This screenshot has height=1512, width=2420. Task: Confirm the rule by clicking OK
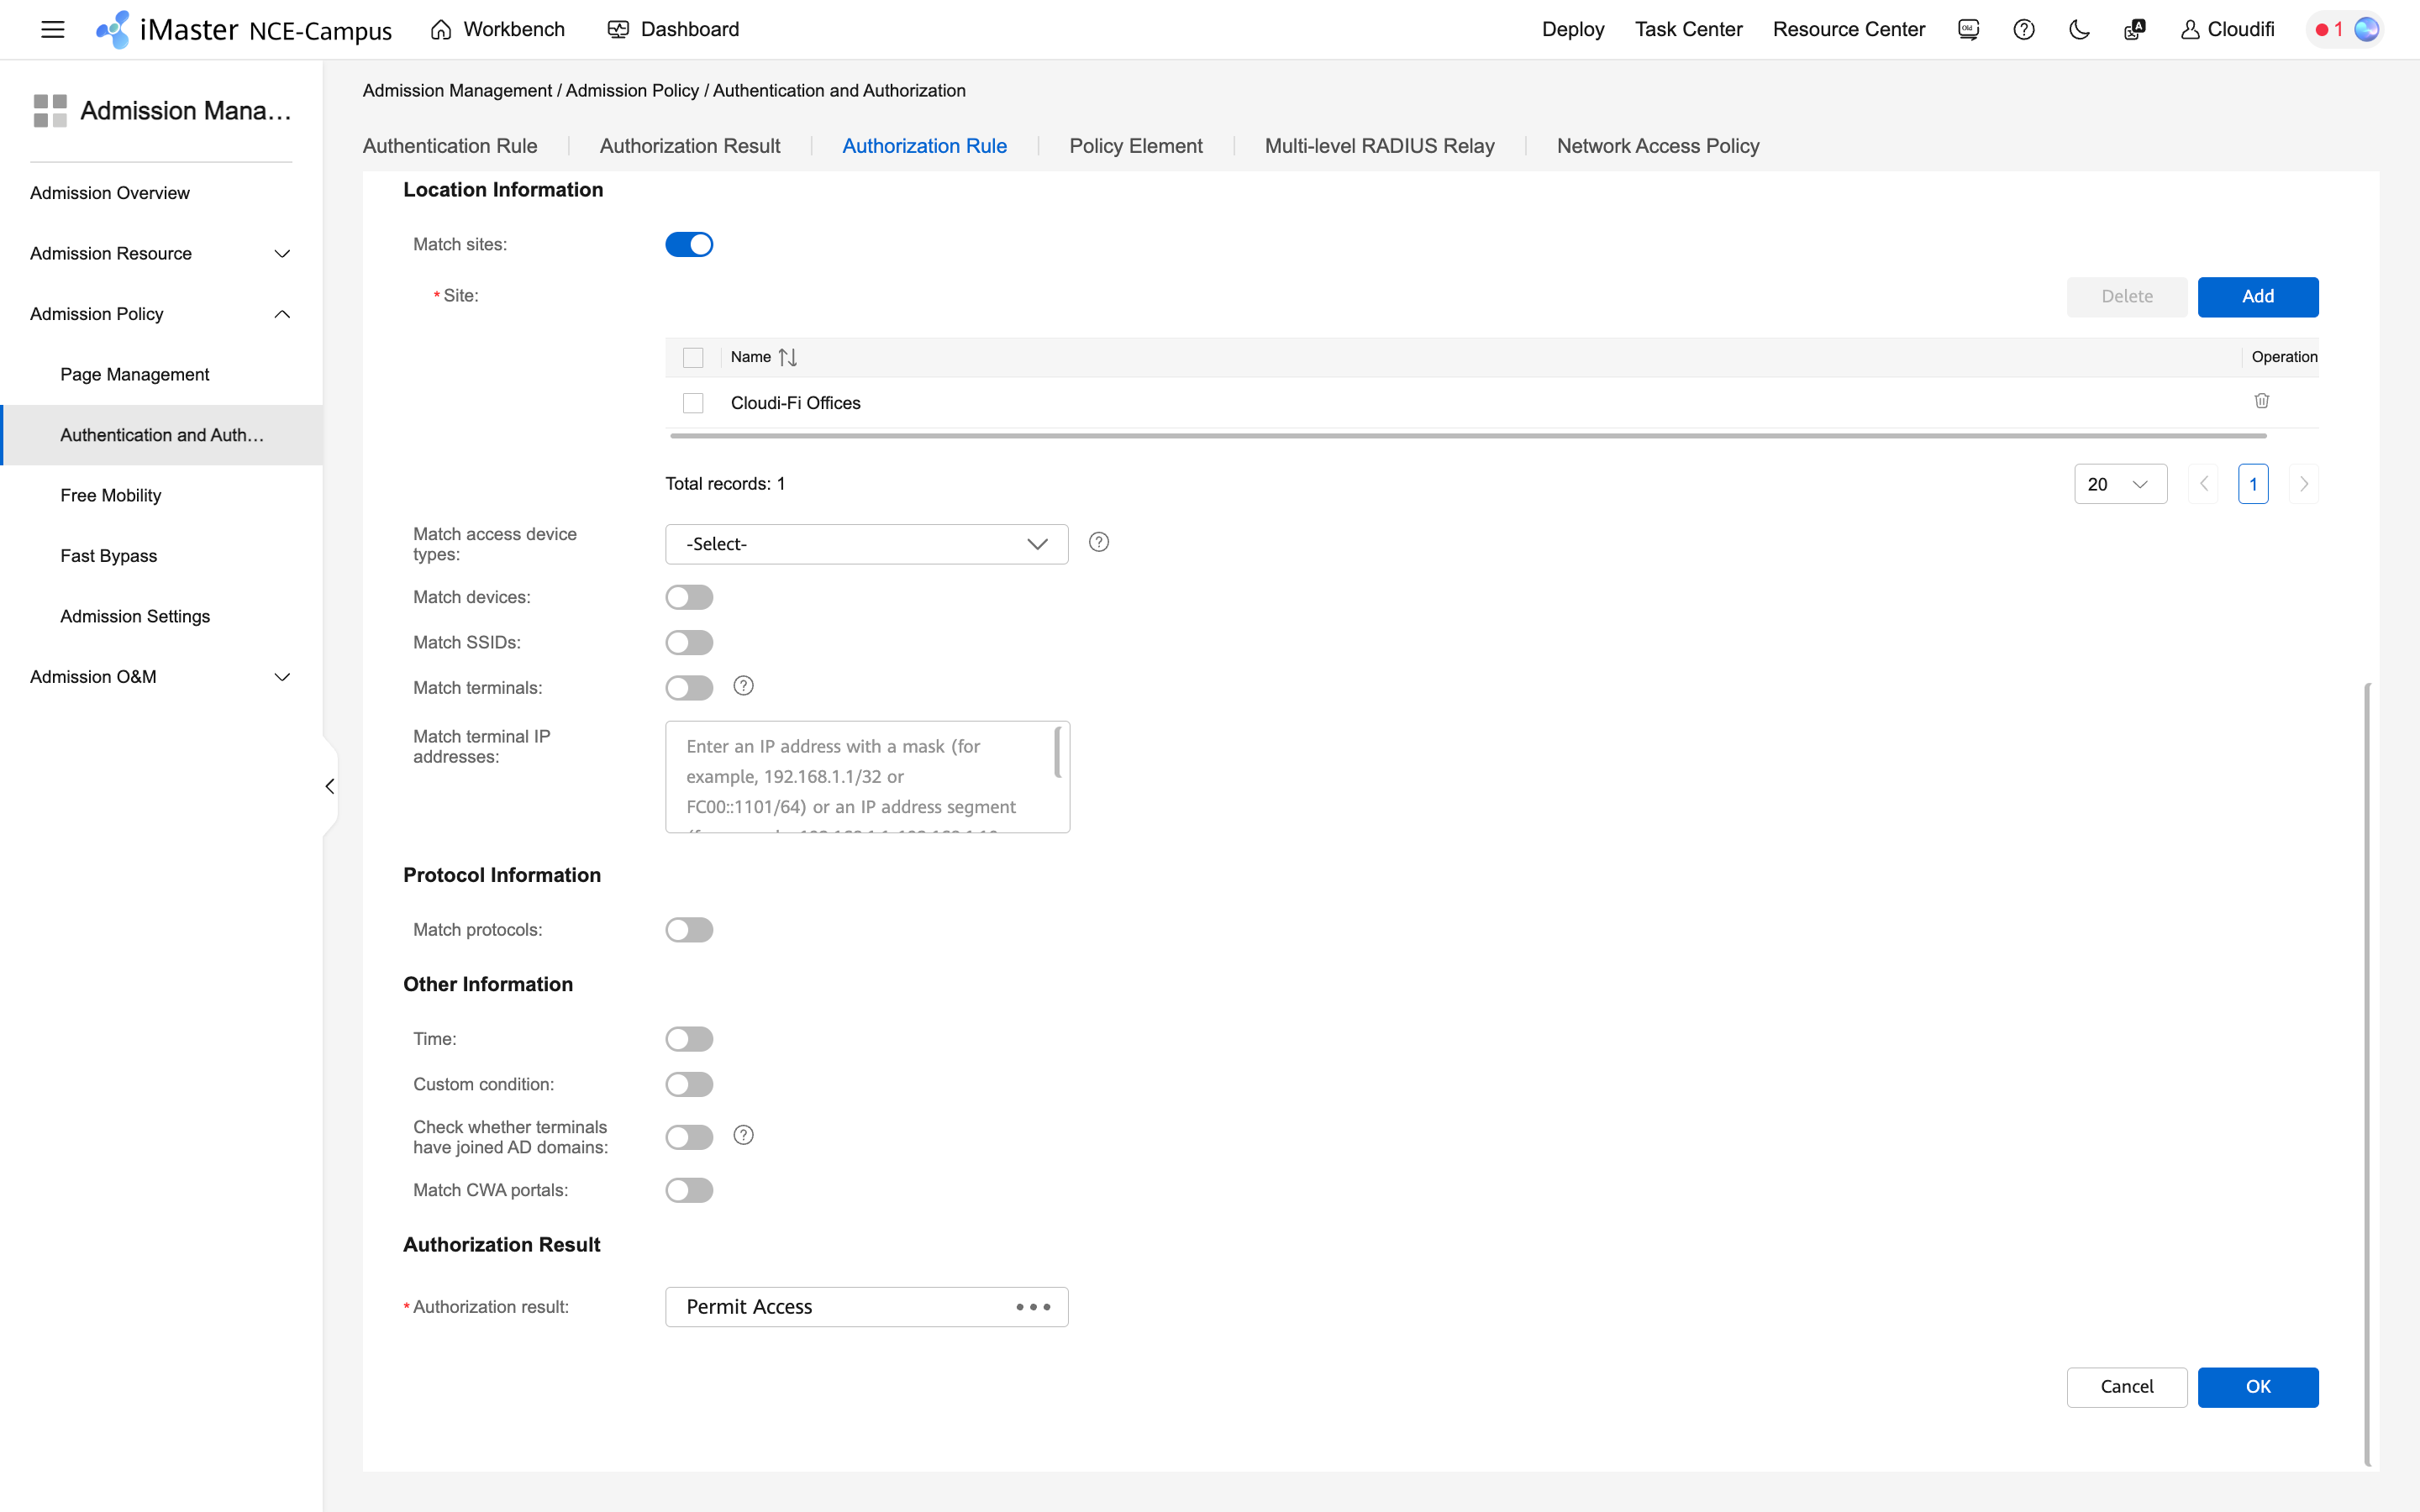[2258, 1387]
